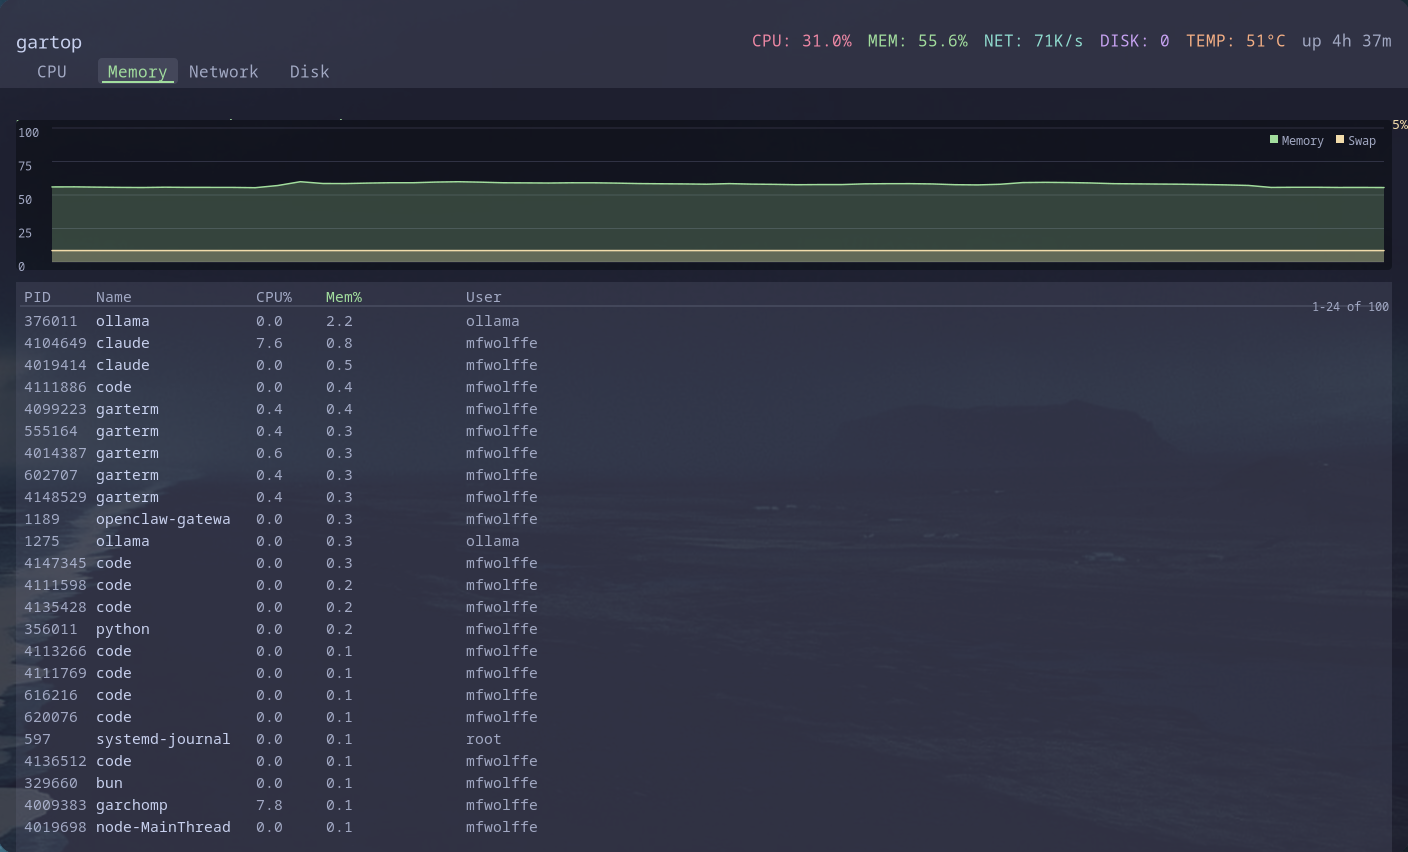Switch to the CPU tab
Image resolution: width=1408 pixels, height=852 pixels.
coord(50,71)
